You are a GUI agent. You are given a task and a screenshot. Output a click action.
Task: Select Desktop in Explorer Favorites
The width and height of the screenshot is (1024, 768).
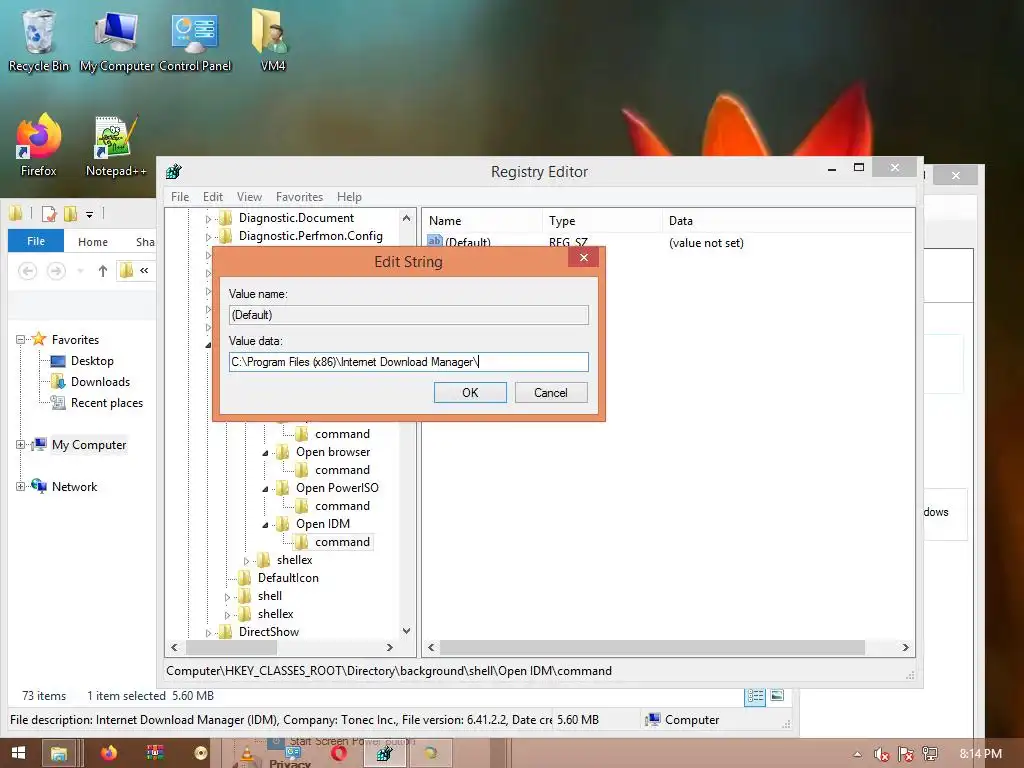click(x=92, y=361)
